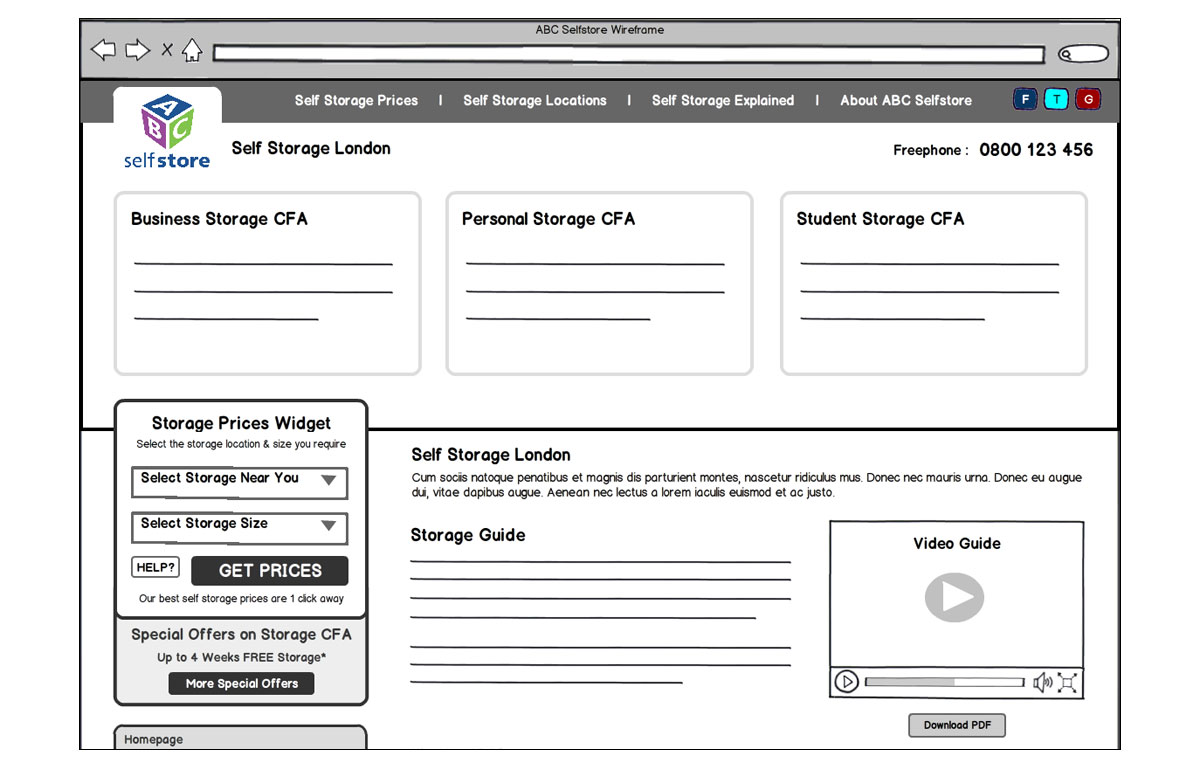The height and width of the screenshot is (768, 1200).
Task: Expand the 'Select Storage Size' dropdown
Action: click(240, 526)
